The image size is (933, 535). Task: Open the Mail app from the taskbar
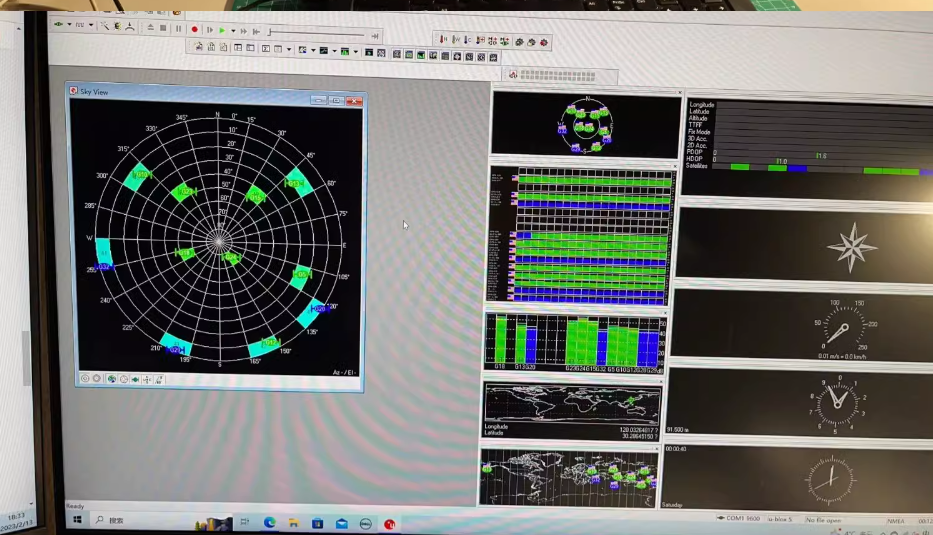pos(342,524)
